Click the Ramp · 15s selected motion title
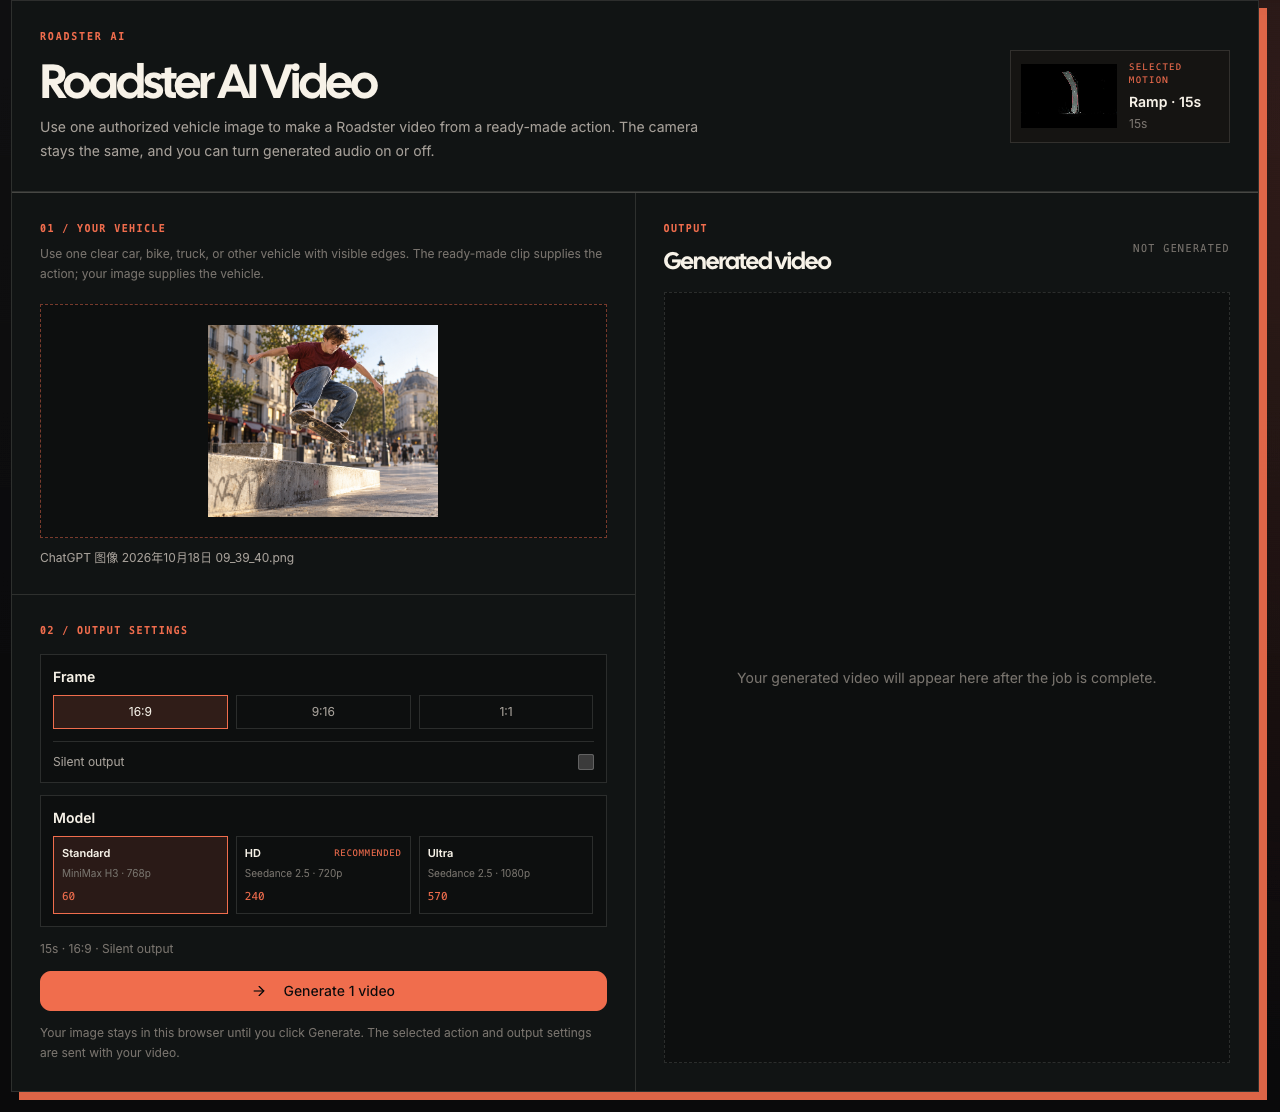The image size is (1280, 1112). click(1165, 102)
